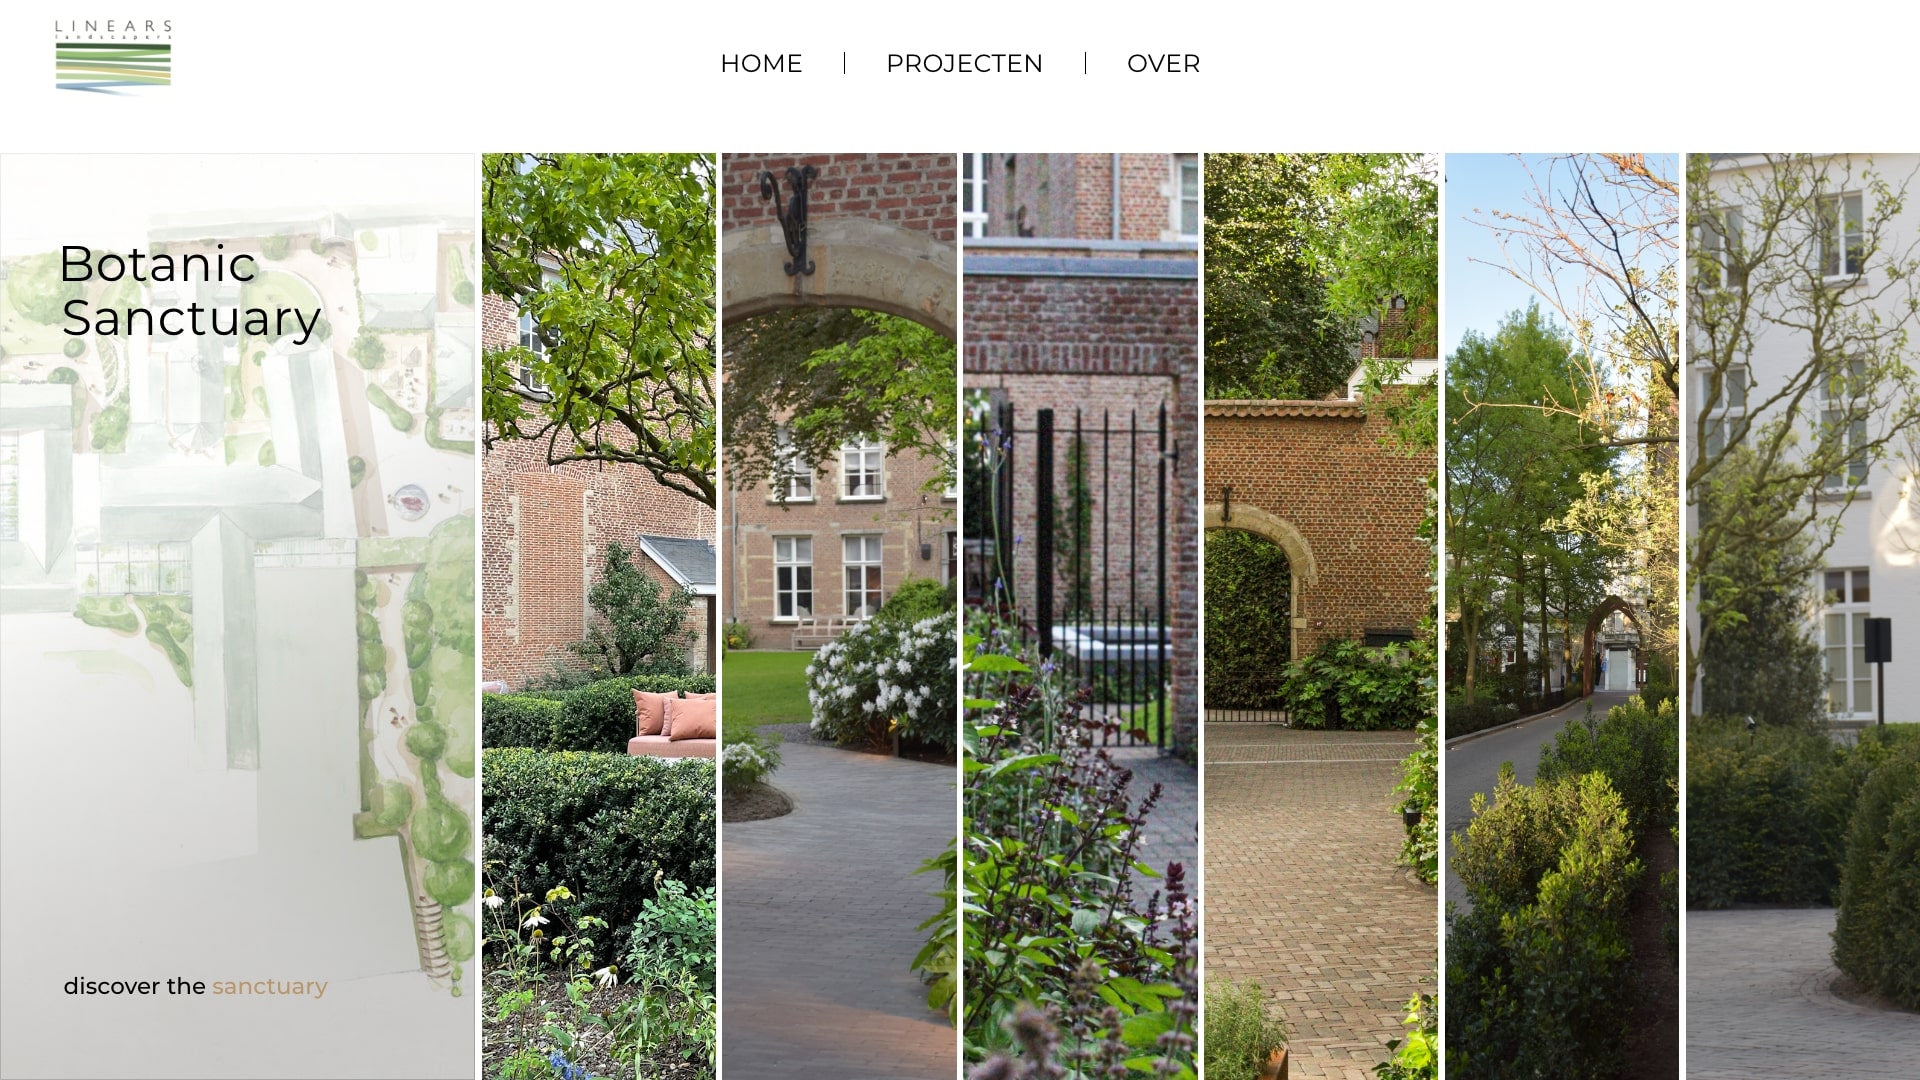Click the Linears Landscapers logo
Screen dimensions: 1920x1080
pos(113,57)
